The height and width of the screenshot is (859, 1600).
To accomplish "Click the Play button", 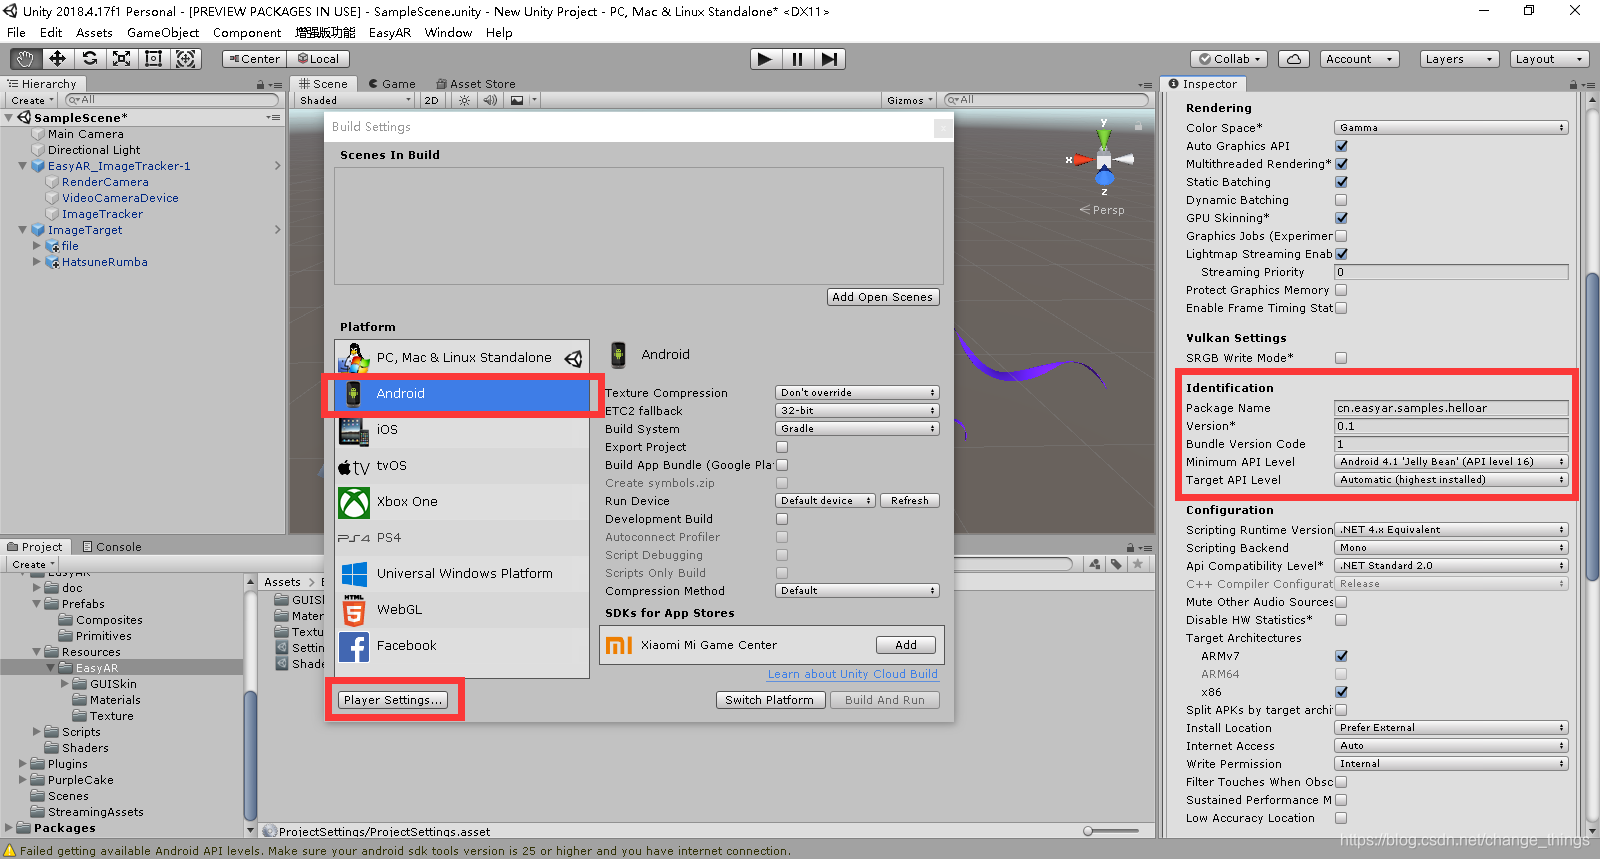I will tap(765, 59).
